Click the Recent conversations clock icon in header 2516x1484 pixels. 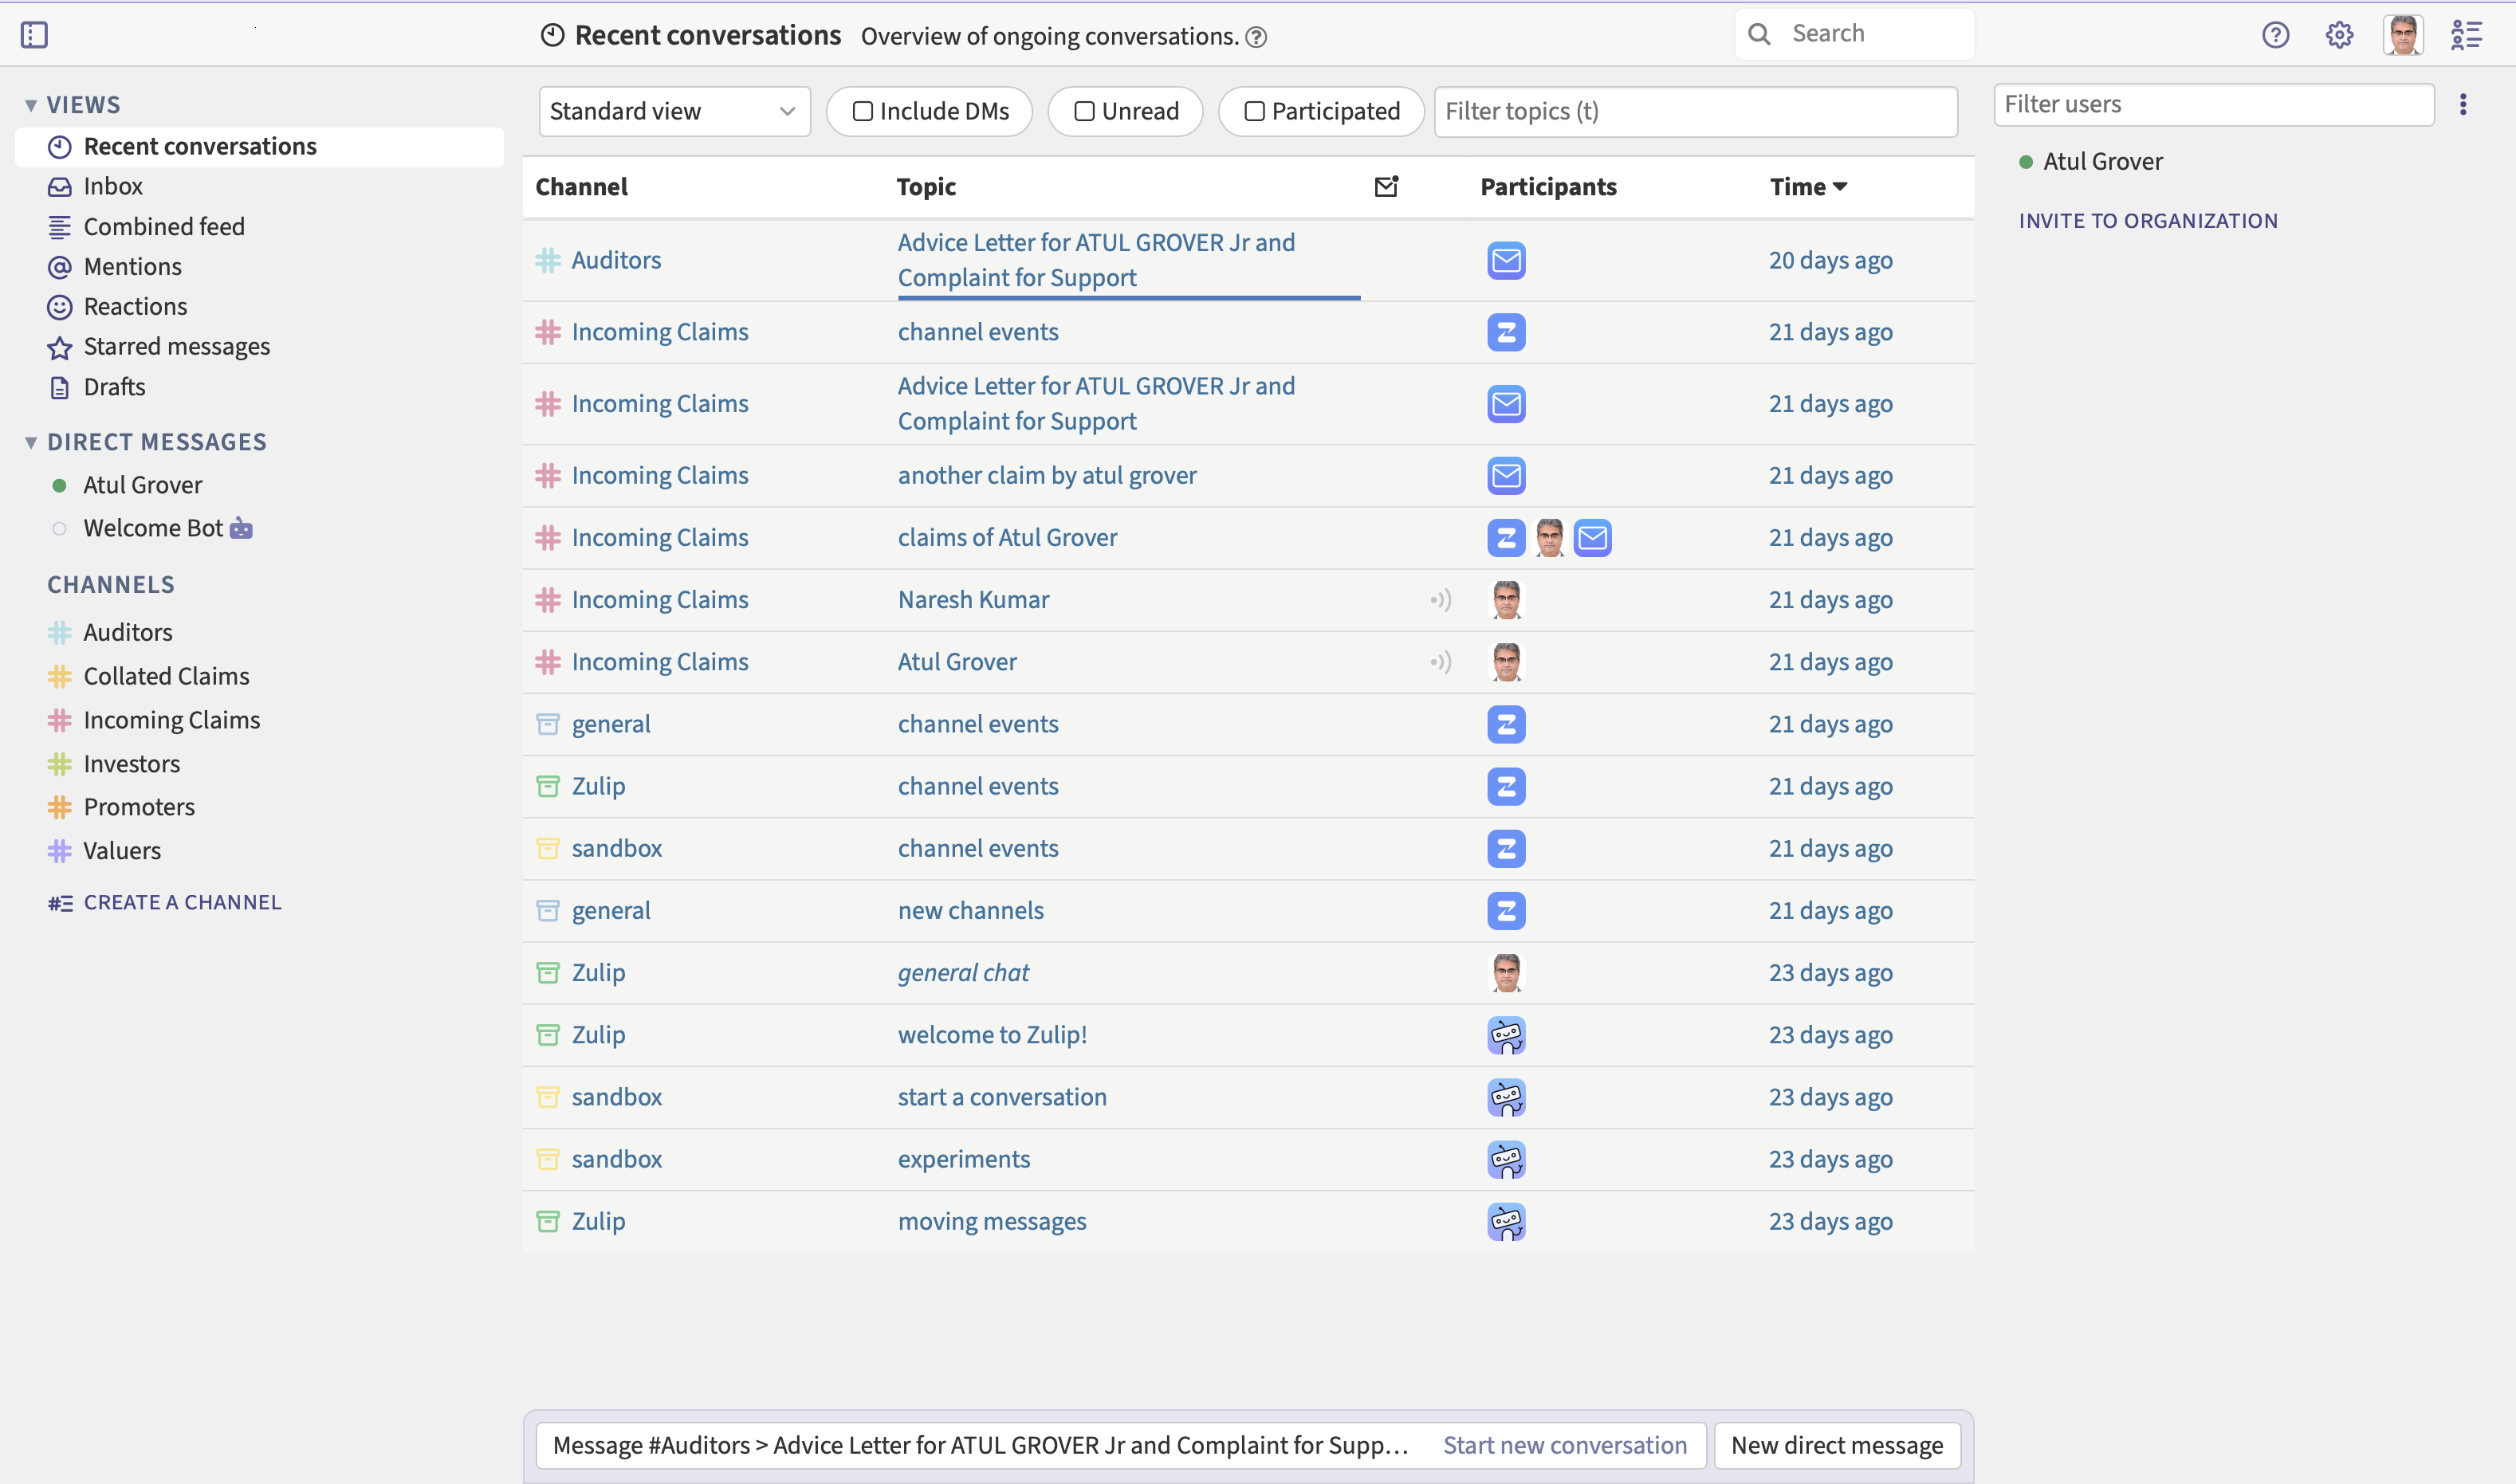click(x=553, y=36)
